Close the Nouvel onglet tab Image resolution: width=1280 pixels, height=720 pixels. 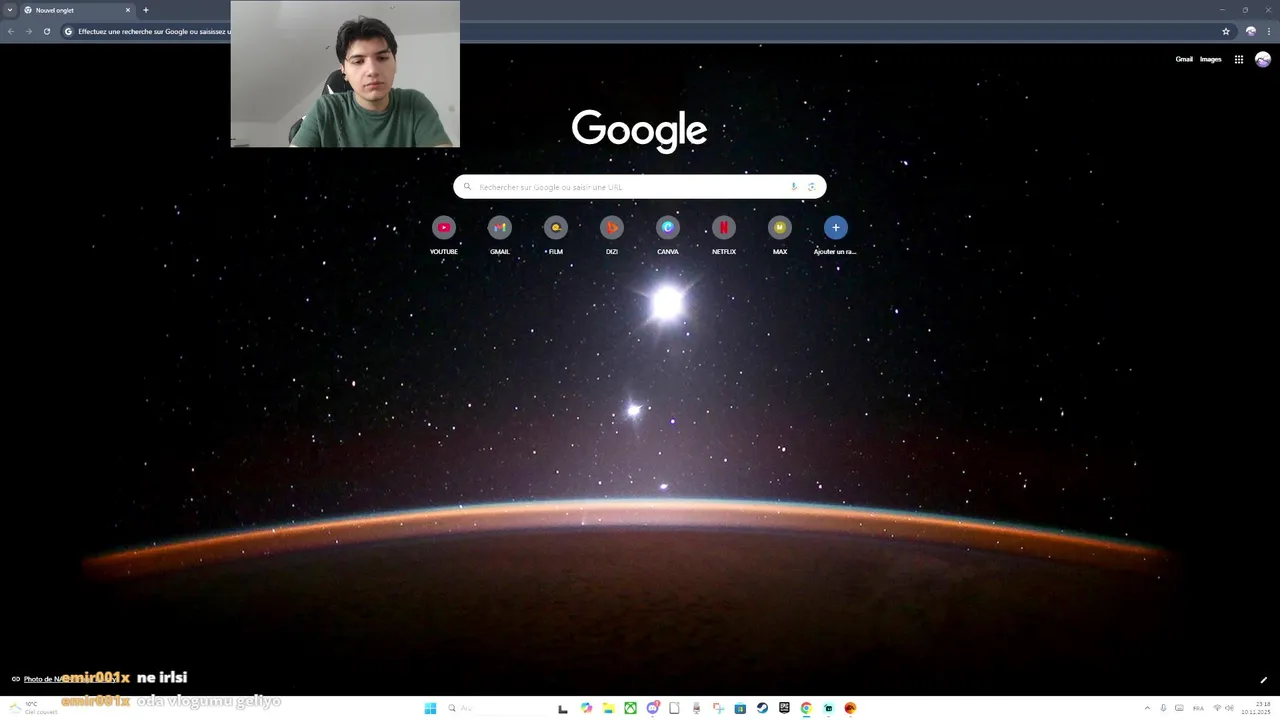128,10
